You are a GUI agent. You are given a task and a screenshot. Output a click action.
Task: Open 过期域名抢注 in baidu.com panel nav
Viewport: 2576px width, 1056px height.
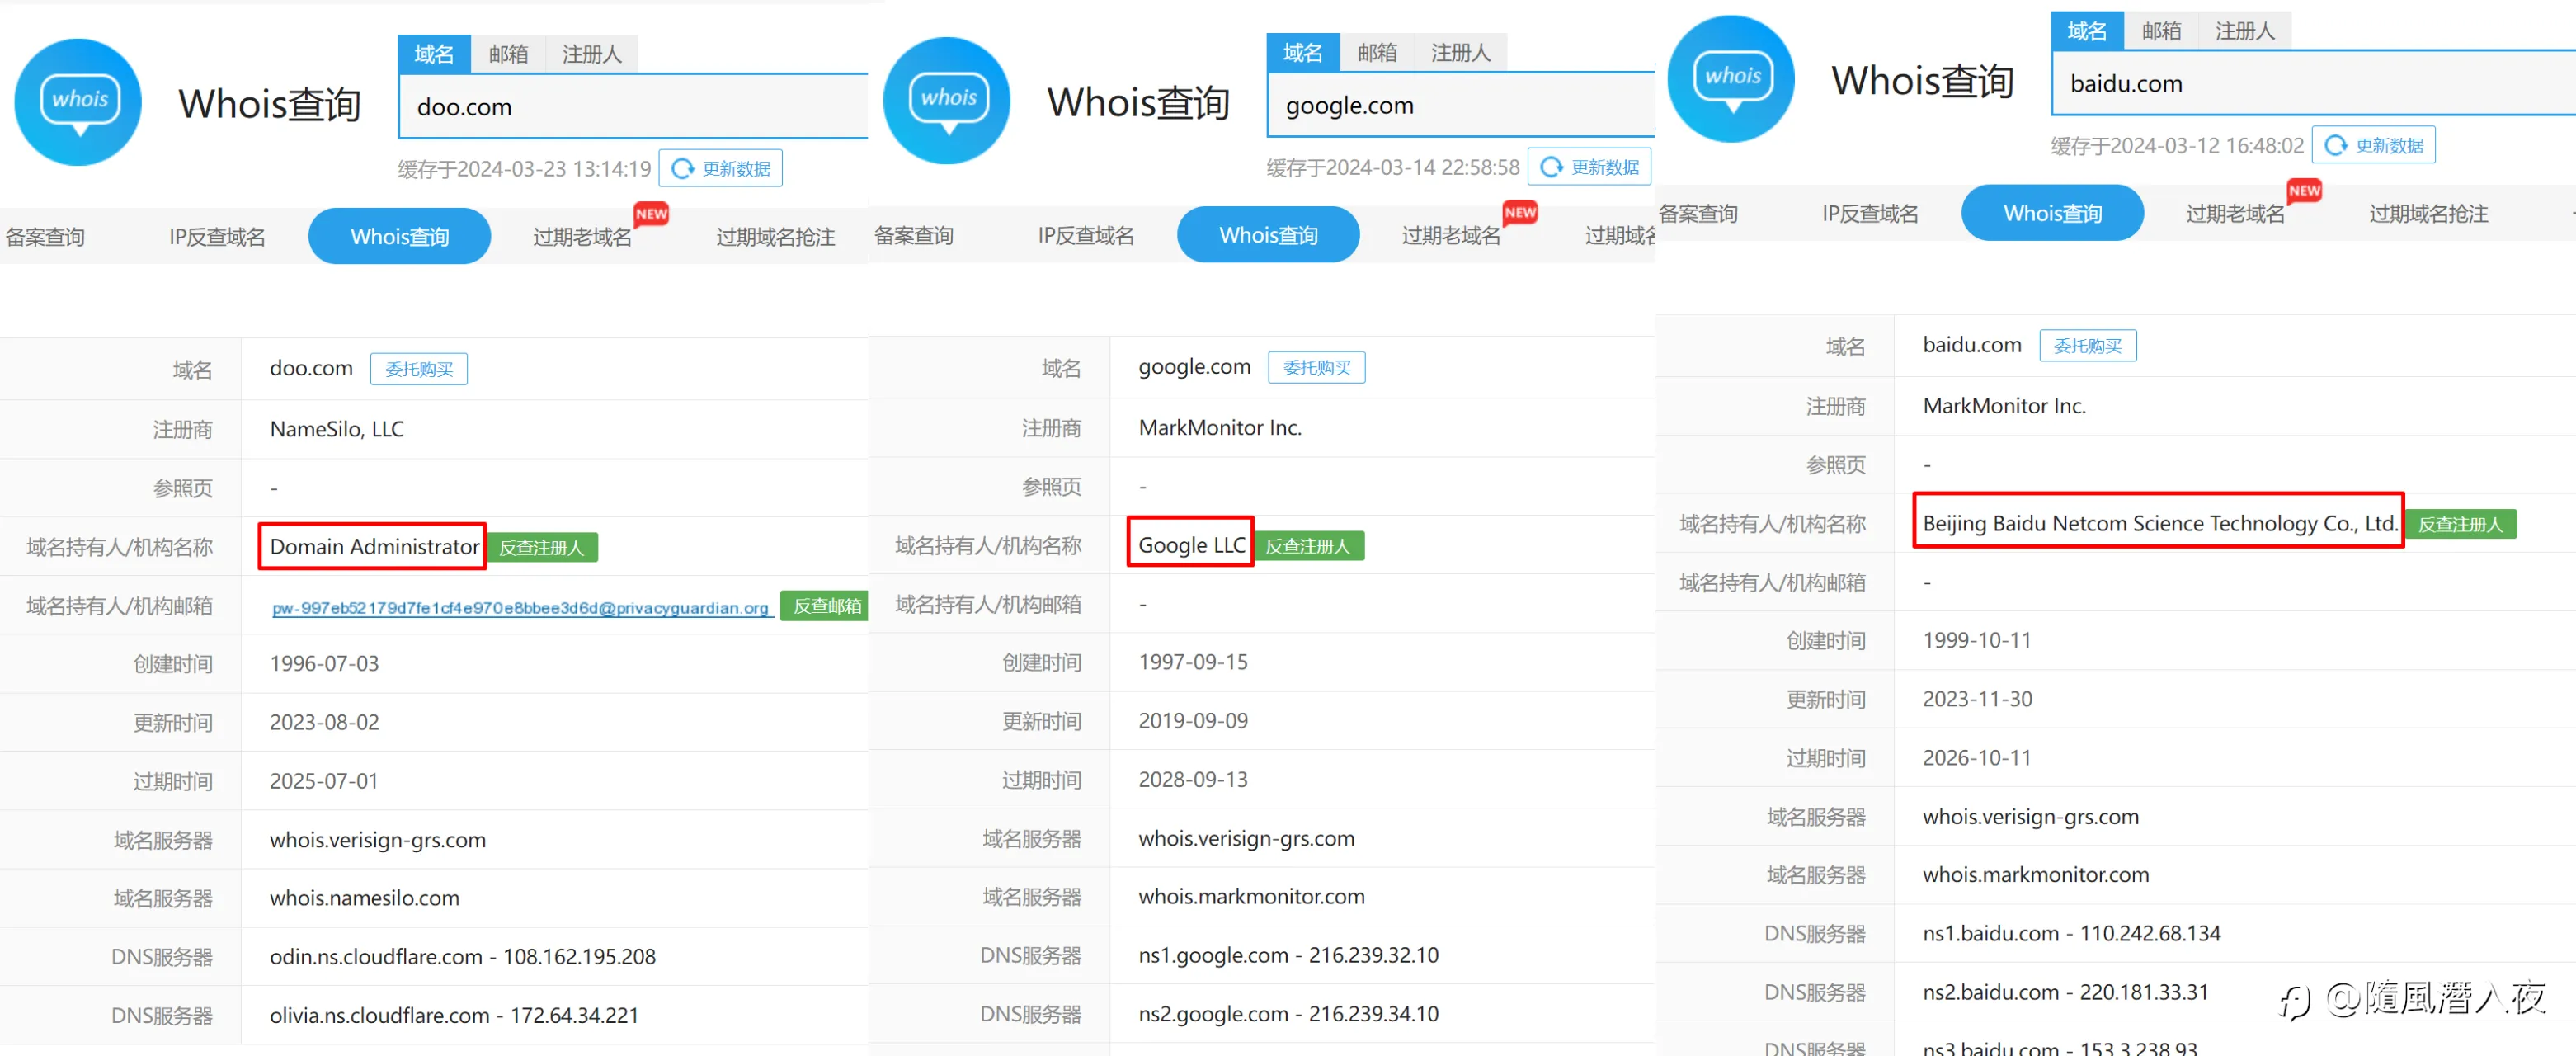pyautogui.click(x=2428, y=213)
